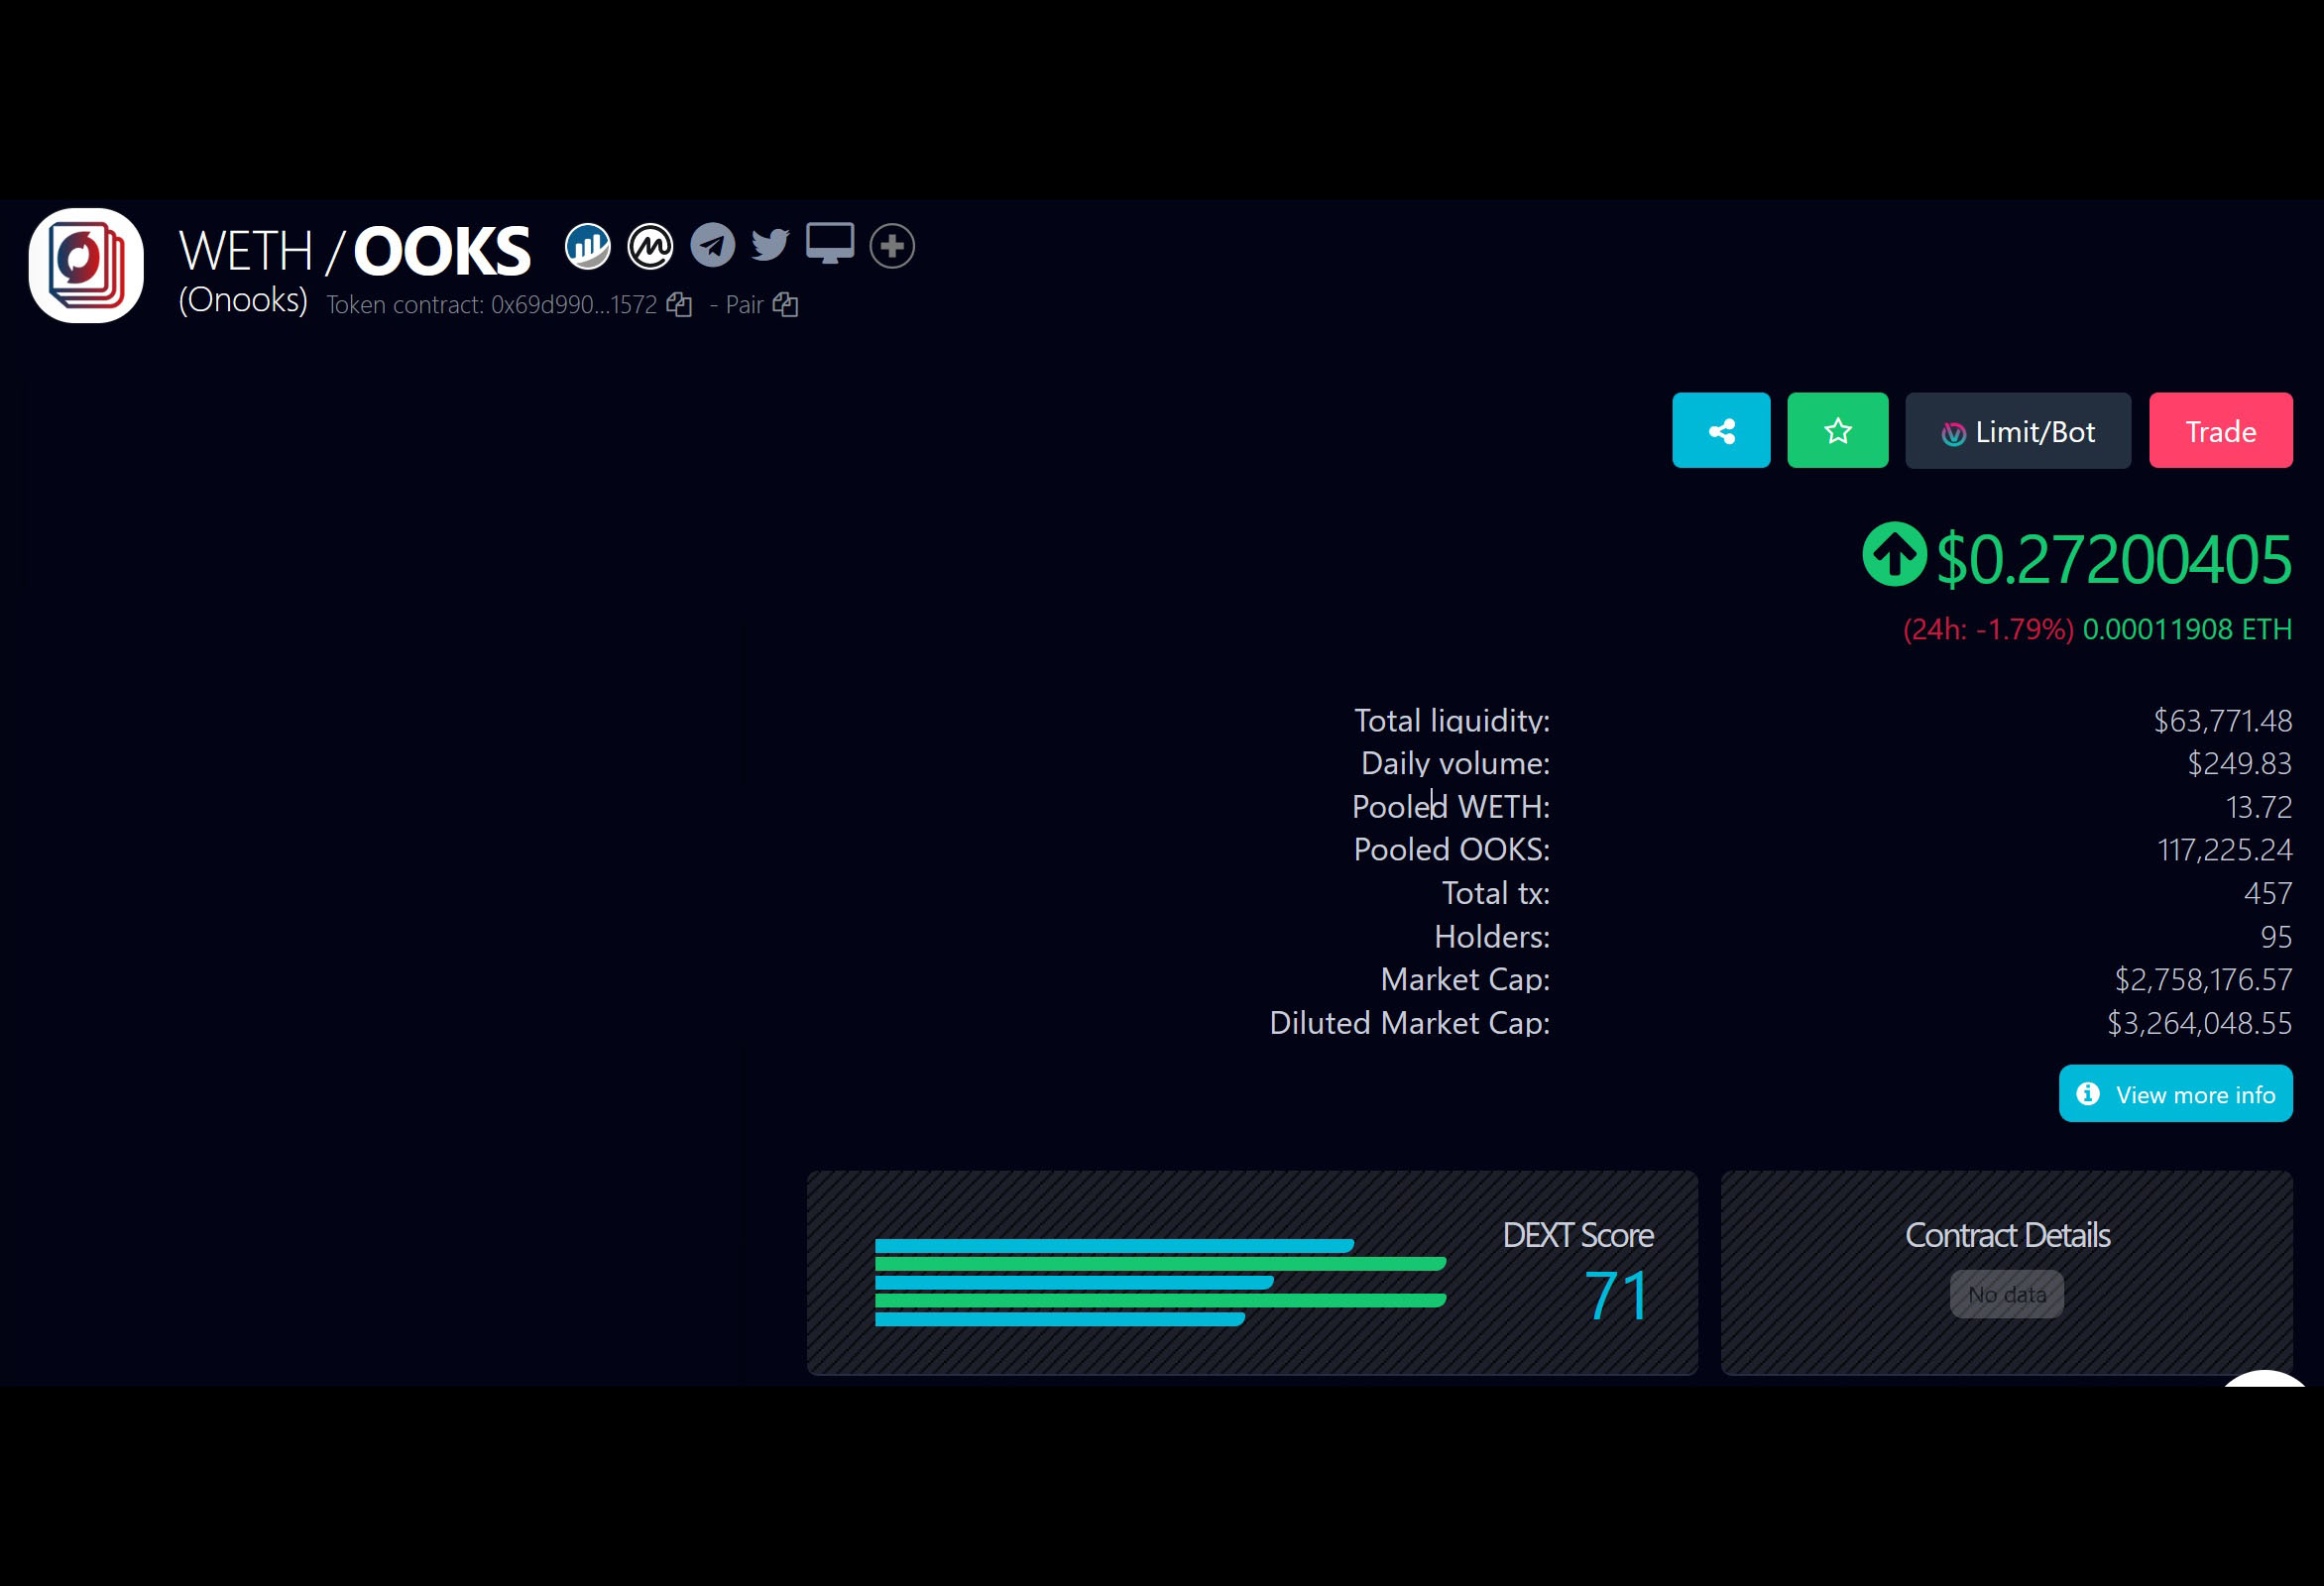Click the Trade button
This screenshot has width=2324, height=1586.
coord(2220,429)
